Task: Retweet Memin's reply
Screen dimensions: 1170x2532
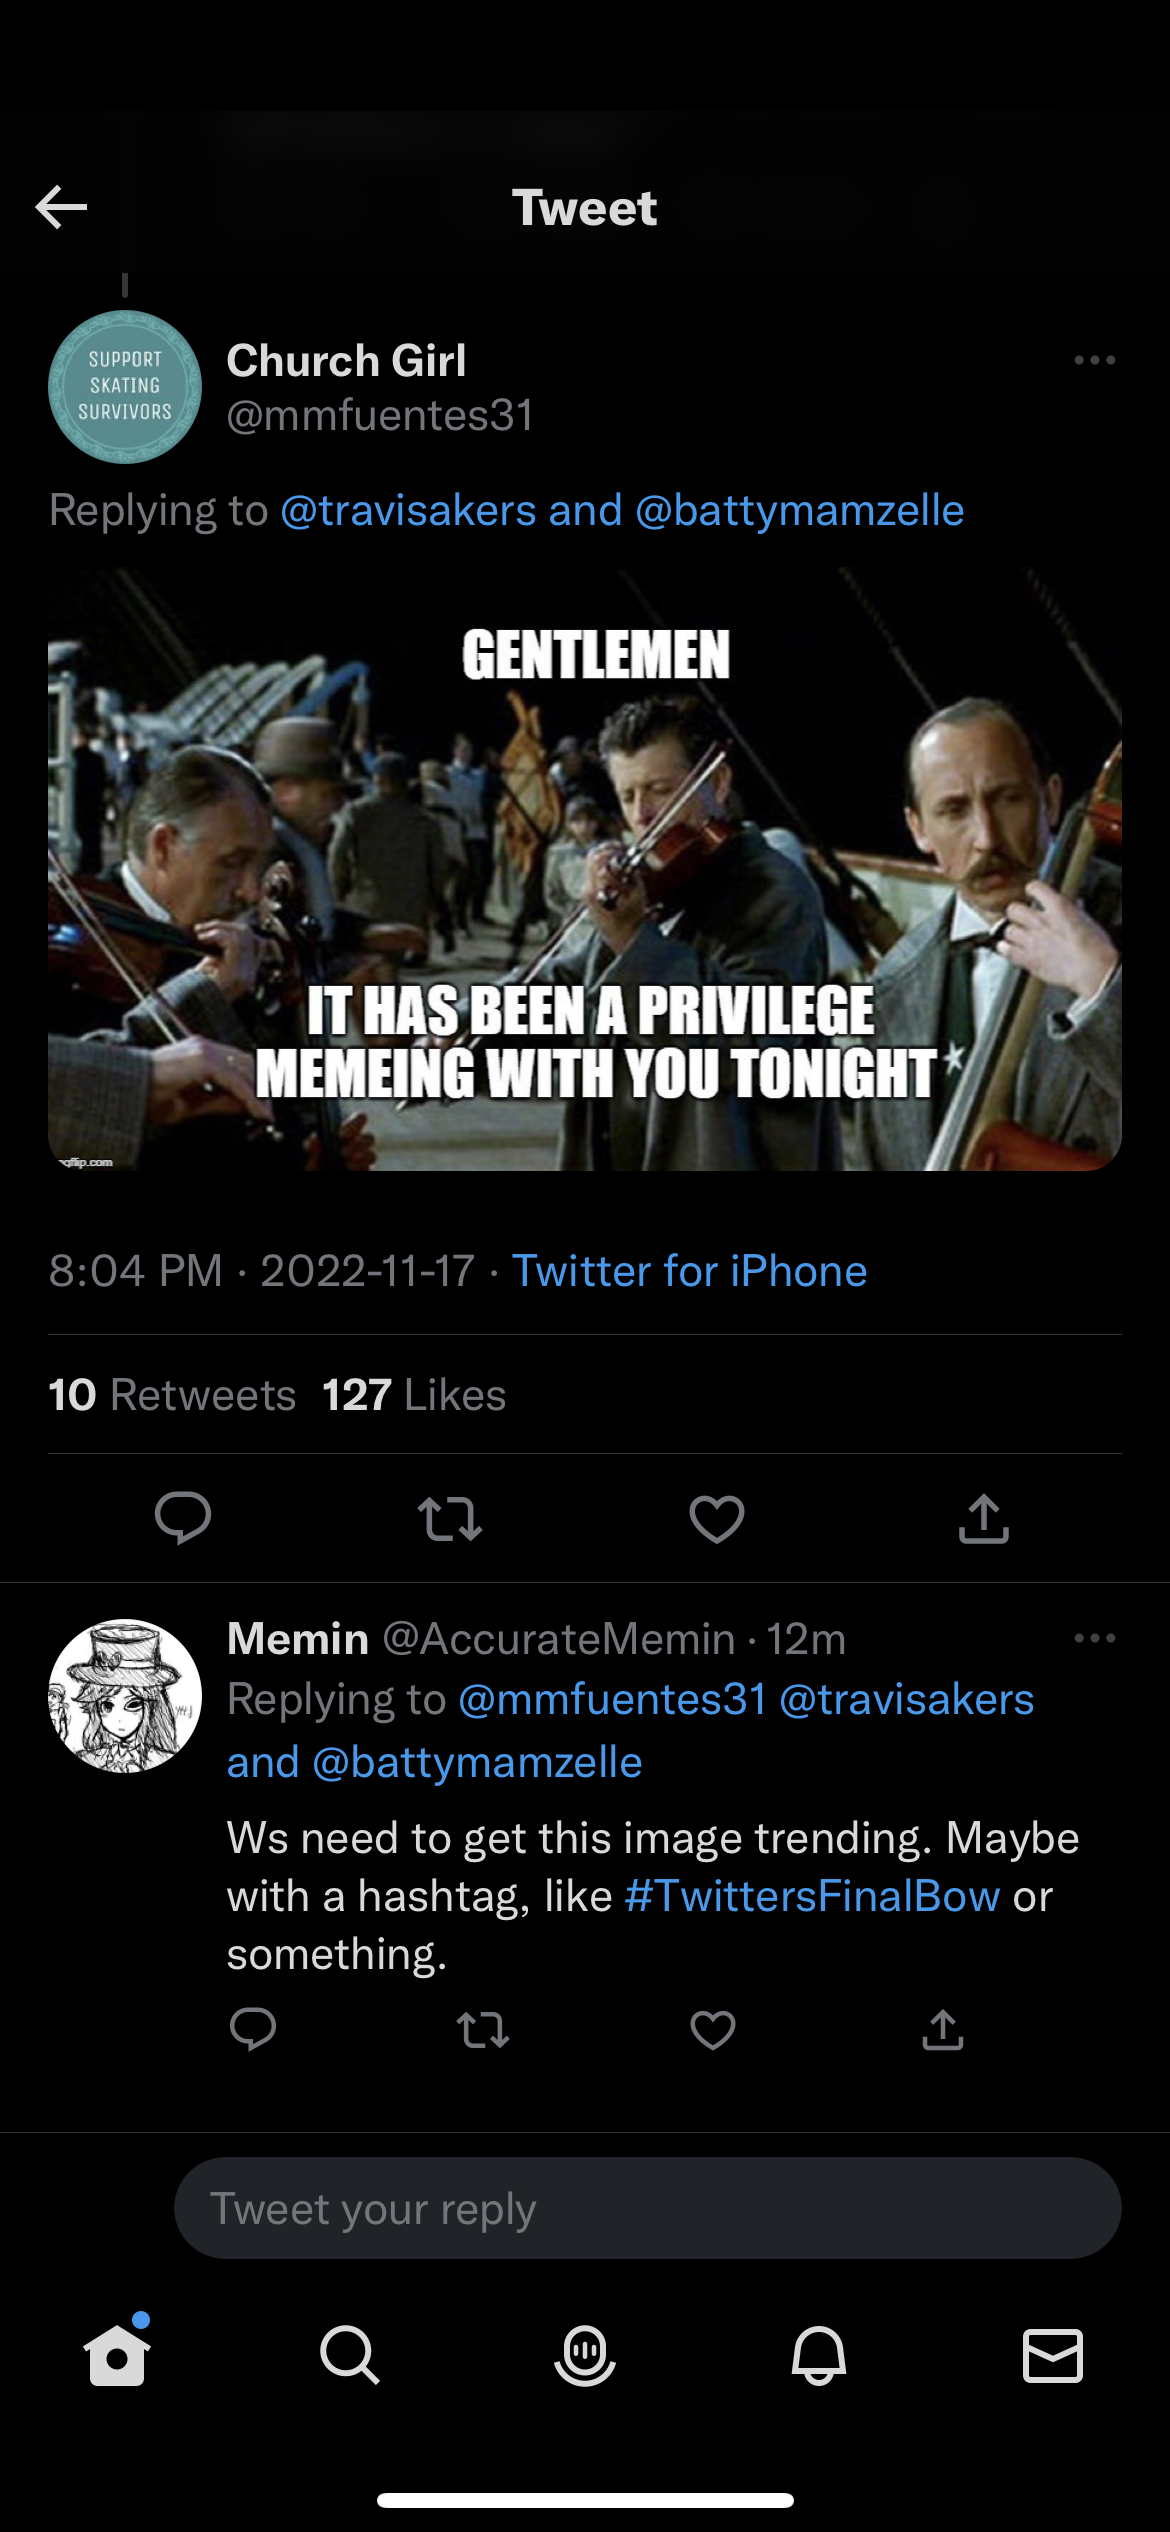Action: 483,2030
